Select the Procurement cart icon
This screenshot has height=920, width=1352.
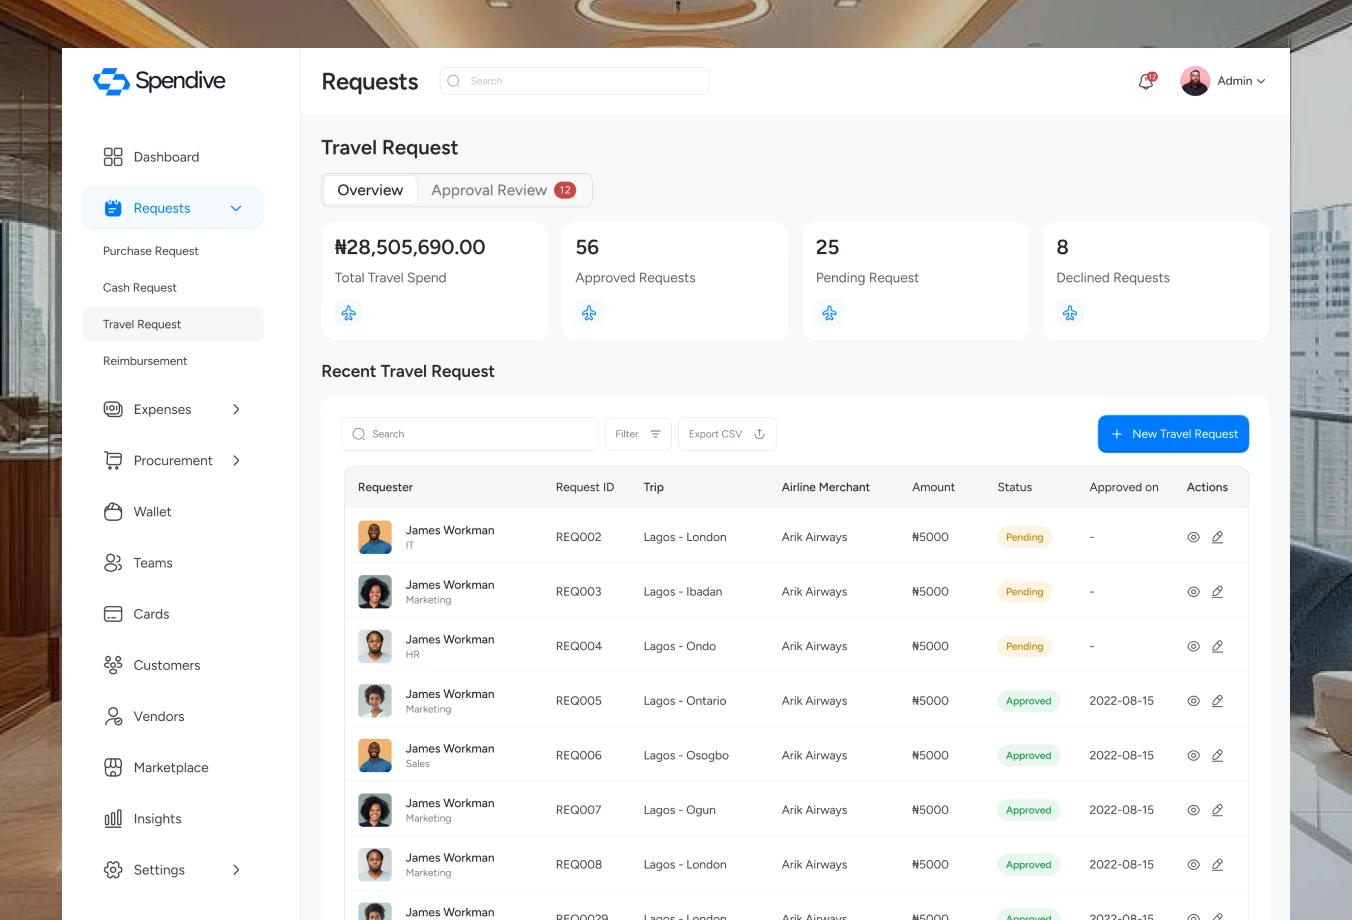click(113, 460)
